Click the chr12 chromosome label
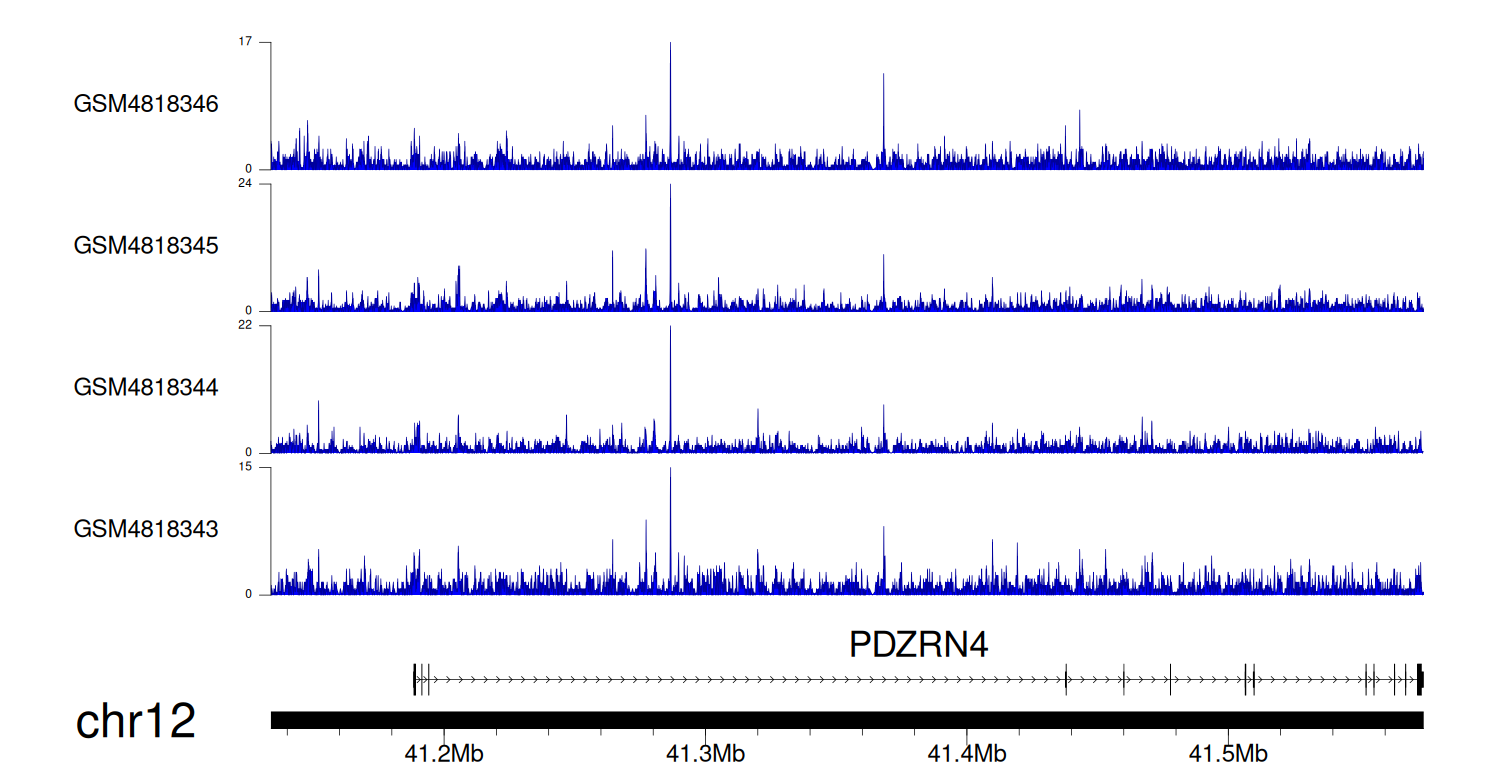Viewport: 1500px width, 780px height. point(136,722)
